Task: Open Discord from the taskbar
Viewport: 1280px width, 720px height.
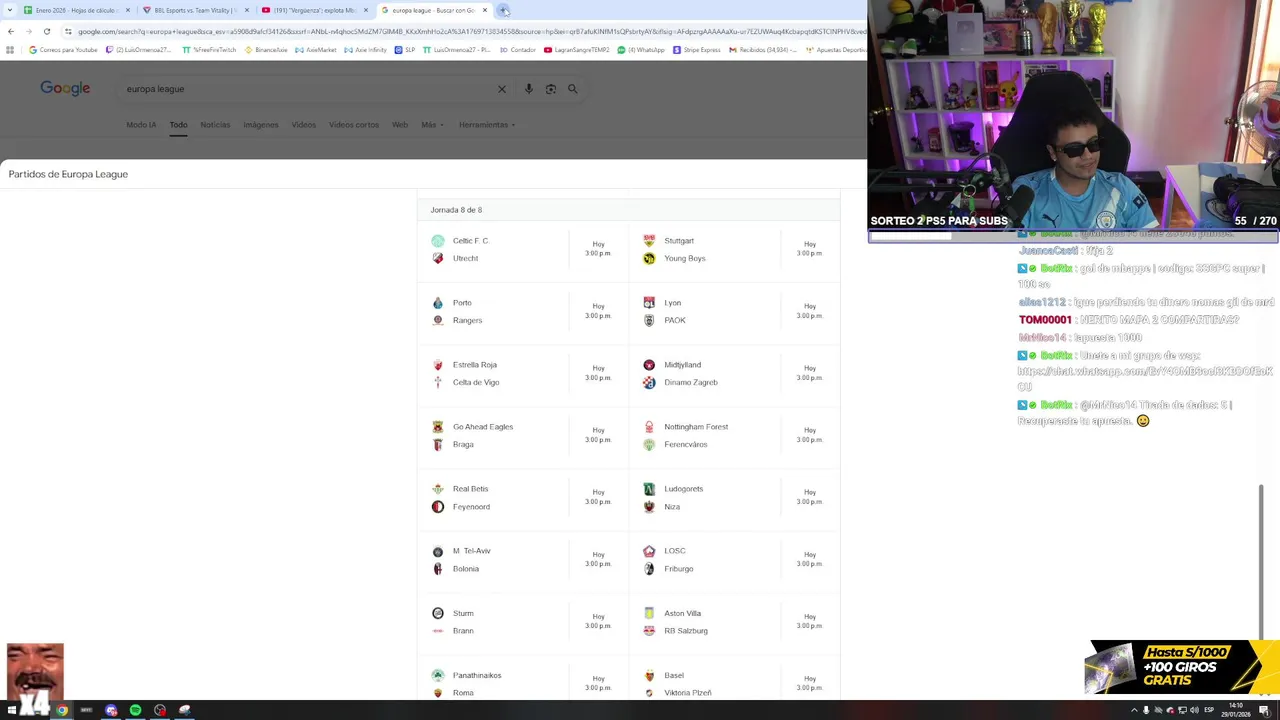Action: pyautogui.click(x=111, y=710)
